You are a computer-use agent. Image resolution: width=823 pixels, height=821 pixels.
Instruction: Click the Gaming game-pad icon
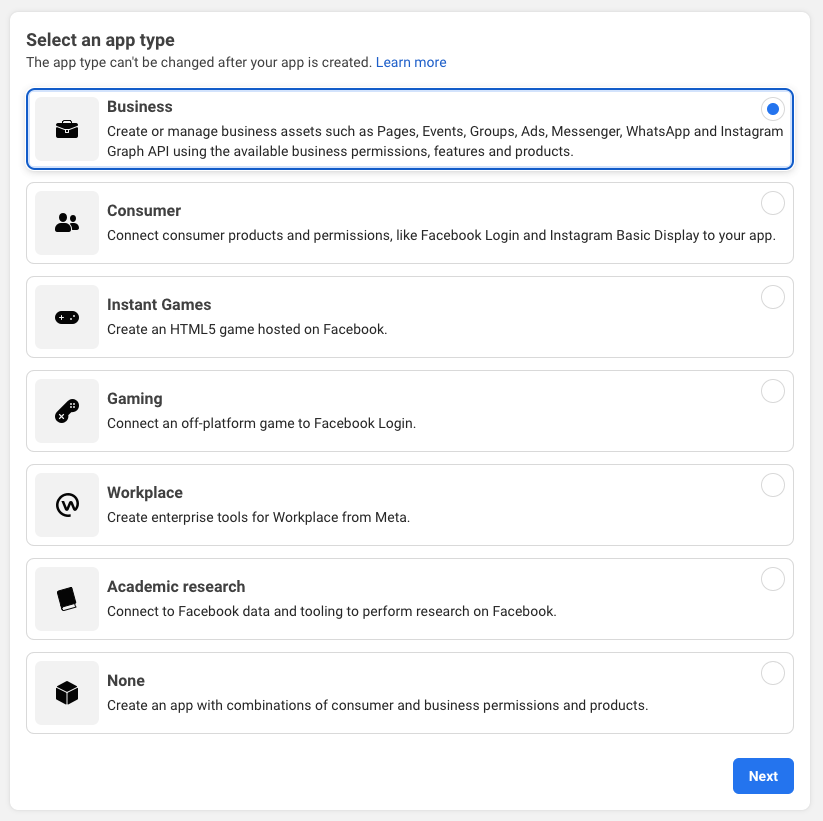click(66, 411)
